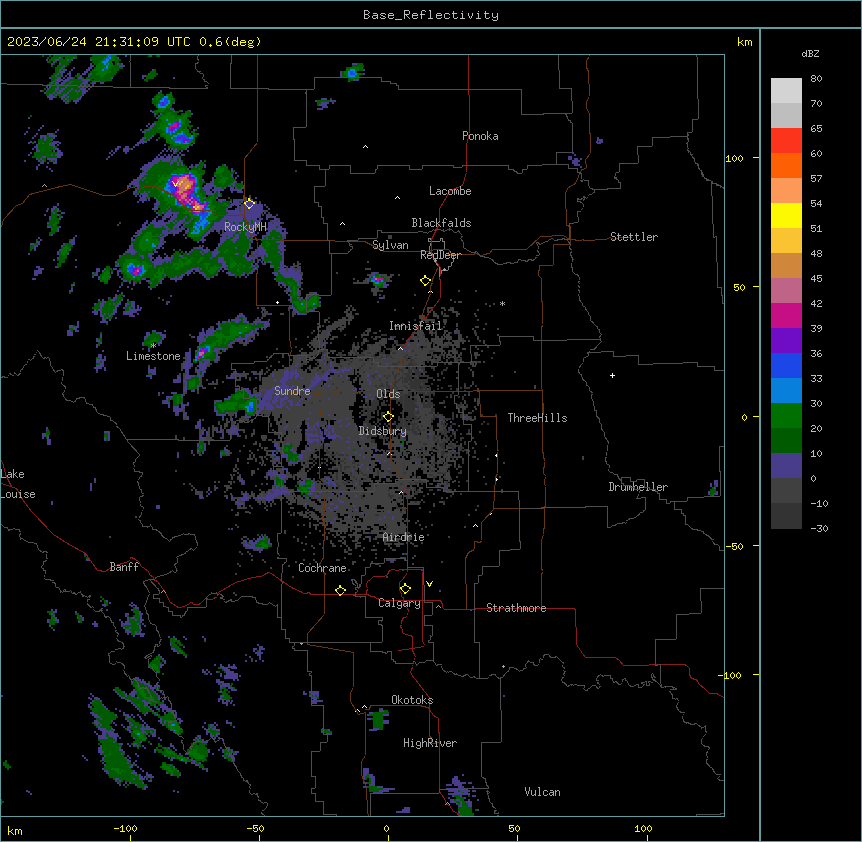
Task: Click the yellow V marker east of Calgary
Action: (429, 584)
